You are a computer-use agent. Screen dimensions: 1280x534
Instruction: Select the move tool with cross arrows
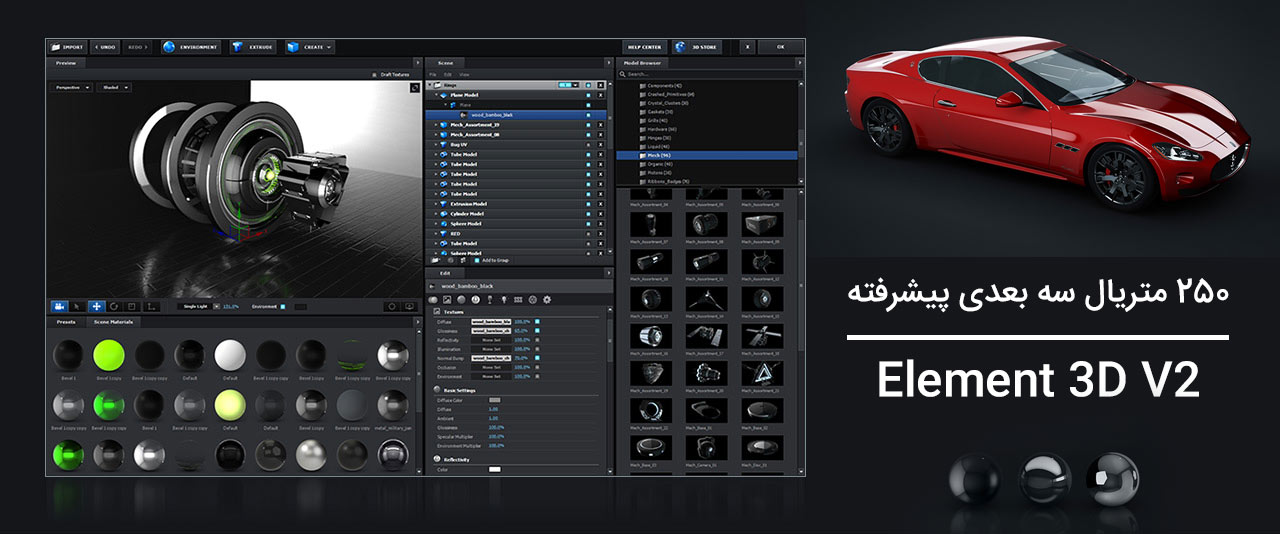coord(97,307)
